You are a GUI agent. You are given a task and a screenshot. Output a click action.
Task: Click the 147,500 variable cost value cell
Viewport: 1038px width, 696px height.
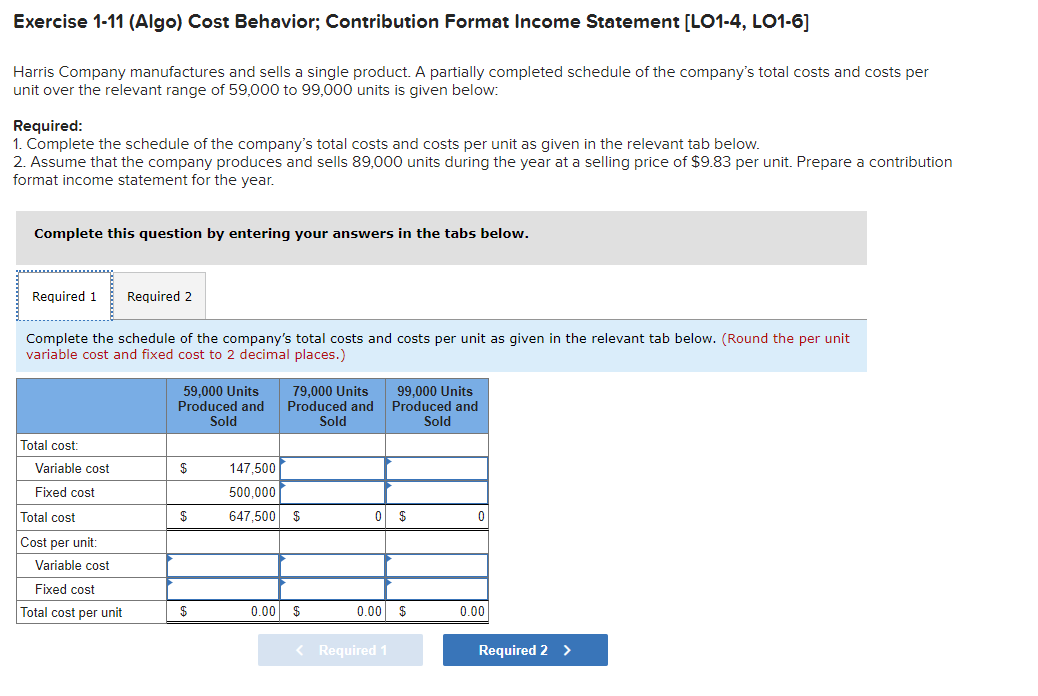[230, 468]
